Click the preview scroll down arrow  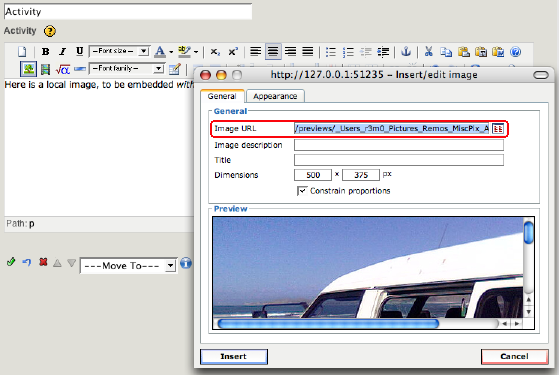(529, 312)
